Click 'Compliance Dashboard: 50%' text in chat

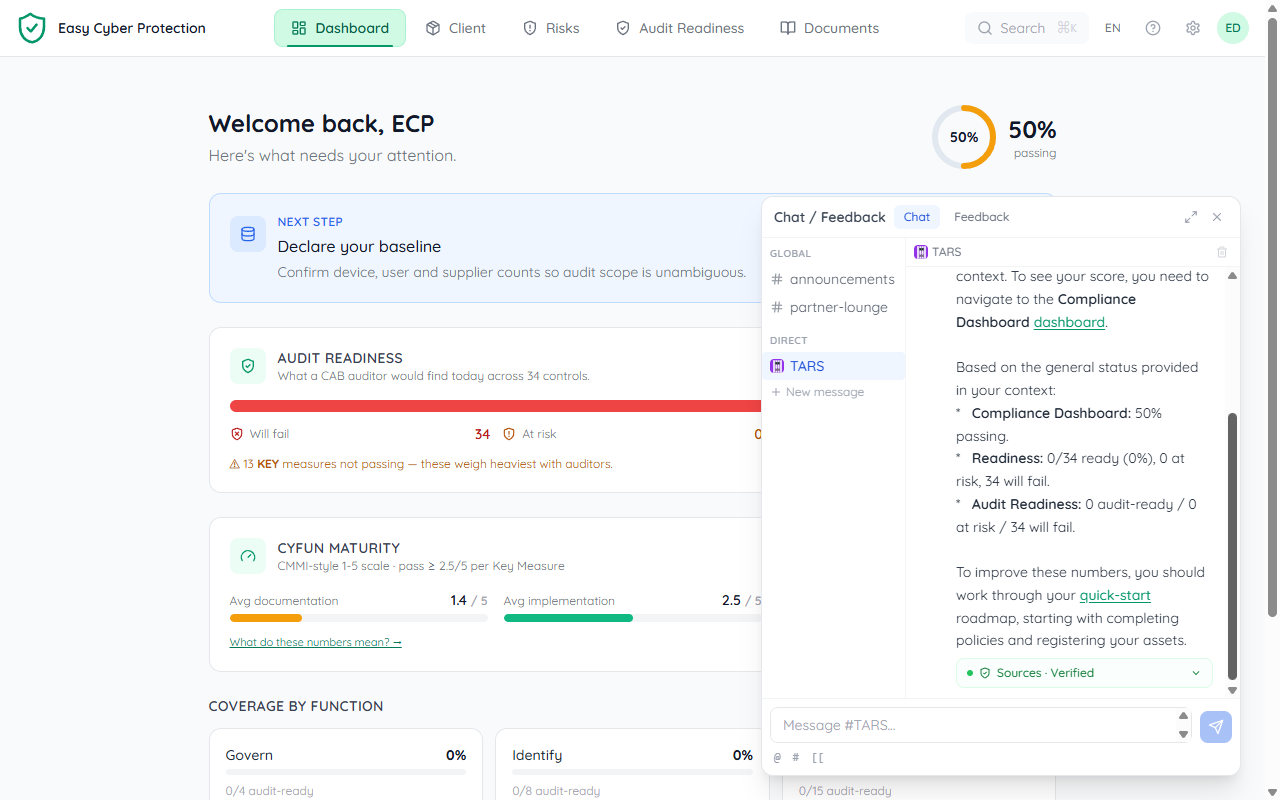click(1066, 413)
